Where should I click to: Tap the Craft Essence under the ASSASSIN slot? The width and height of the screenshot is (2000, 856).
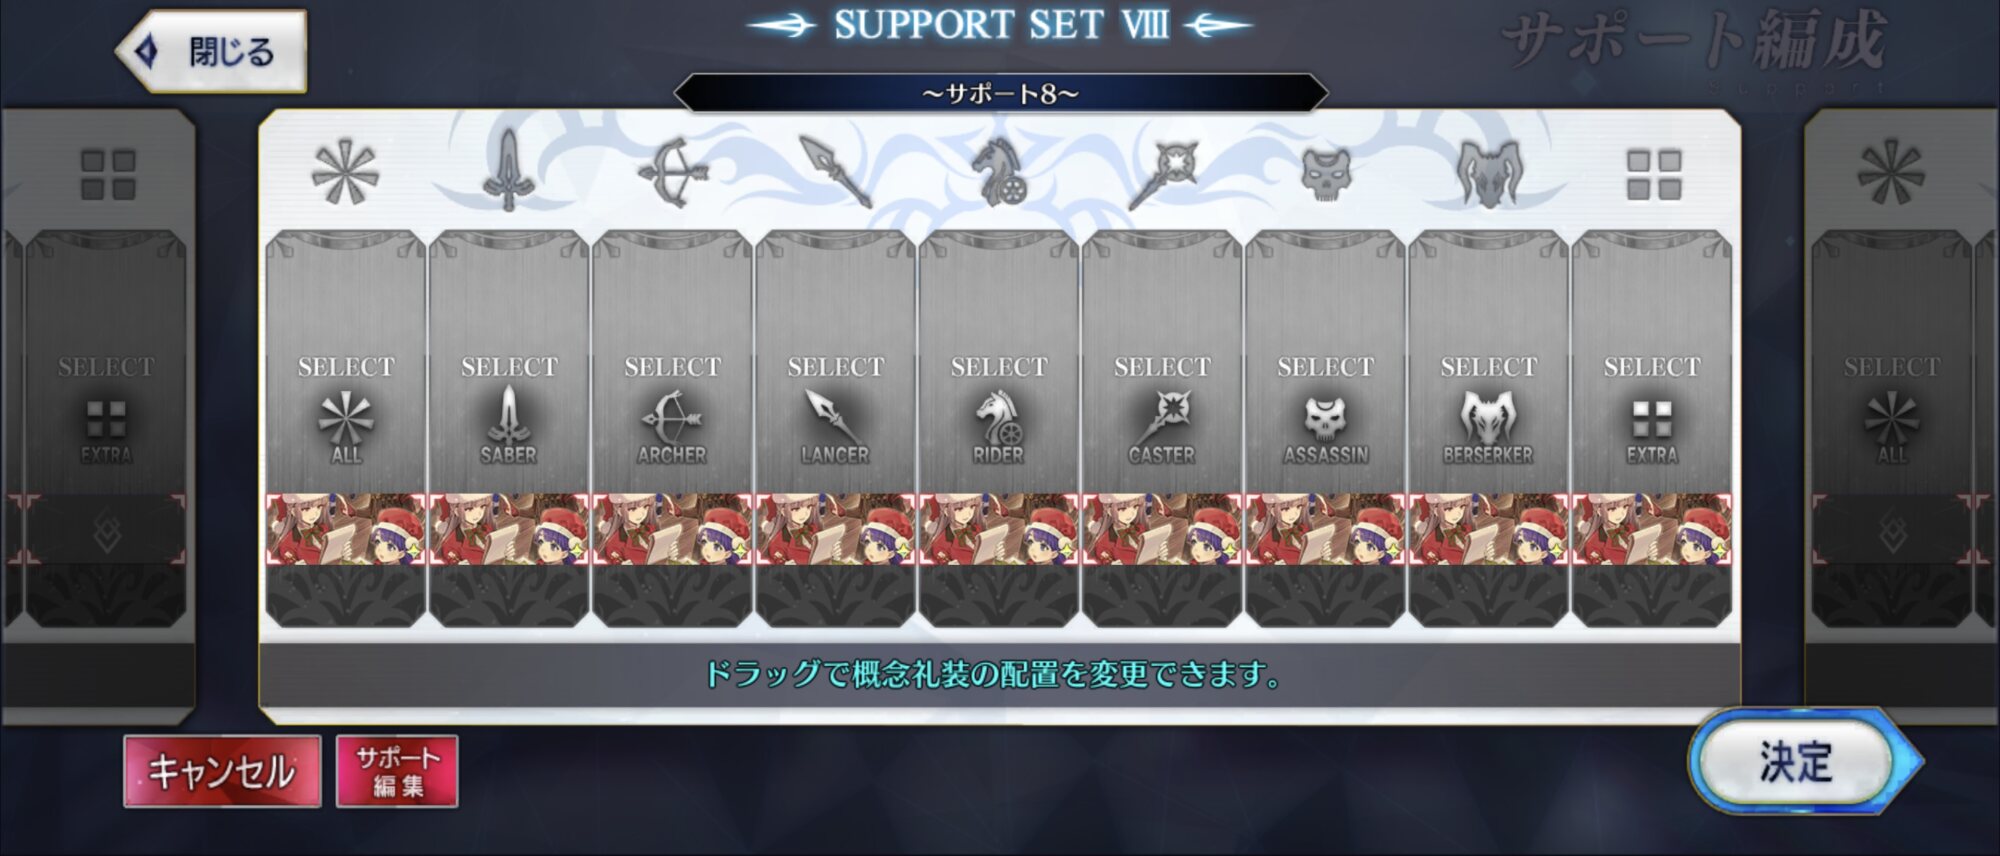[x=1325, y=529]
